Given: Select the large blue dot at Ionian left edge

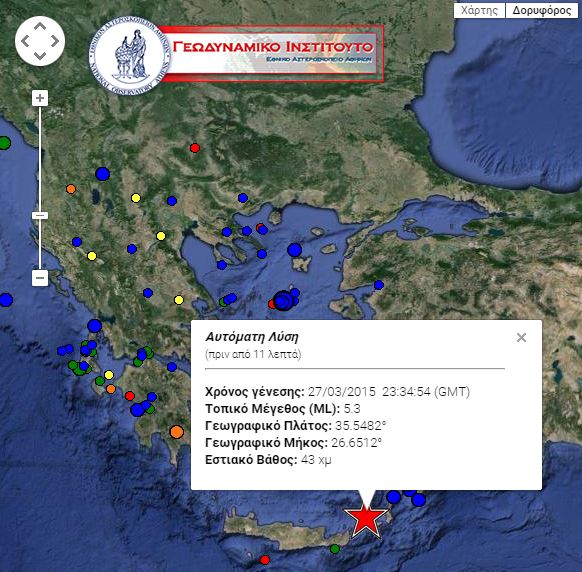Looking at the screenshot, I should point(6,300).
